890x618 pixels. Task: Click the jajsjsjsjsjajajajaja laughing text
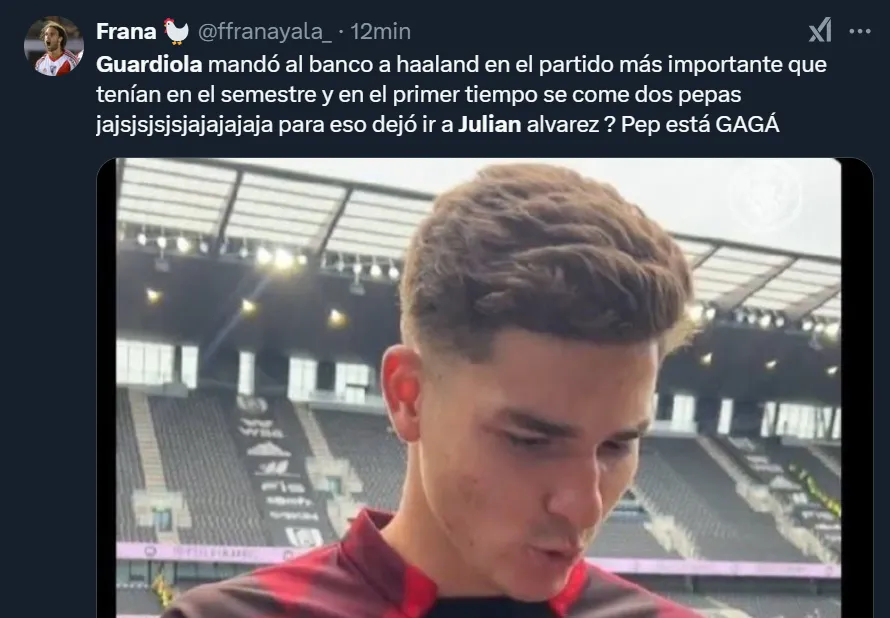(x=184, y=125)
